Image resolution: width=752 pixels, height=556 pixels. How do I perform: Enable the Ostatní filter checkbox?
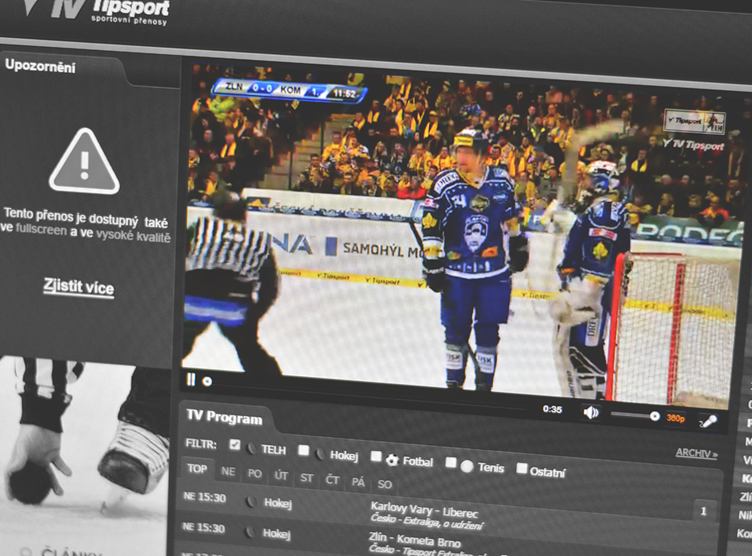coord(521,468)
